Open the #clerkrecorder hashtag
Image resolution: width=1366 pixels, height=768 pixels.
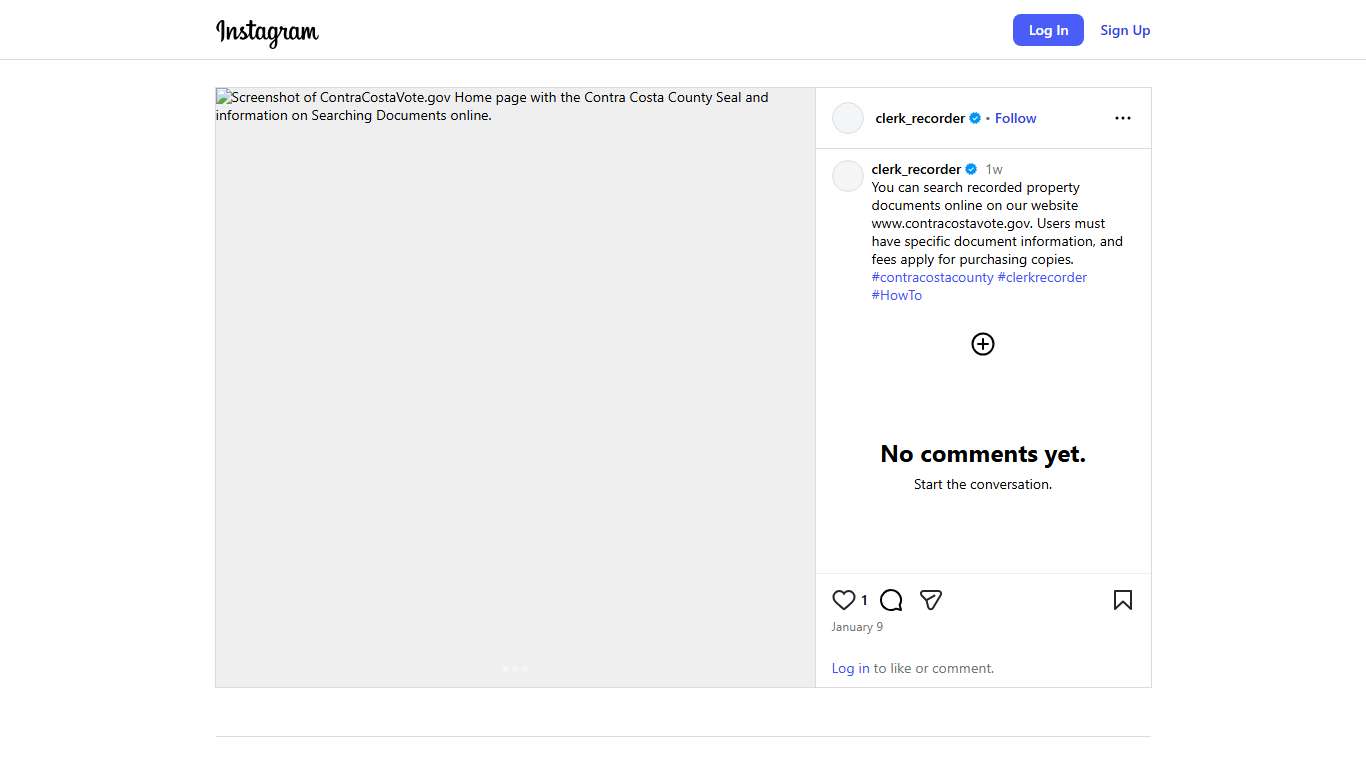pos(1042,277)
